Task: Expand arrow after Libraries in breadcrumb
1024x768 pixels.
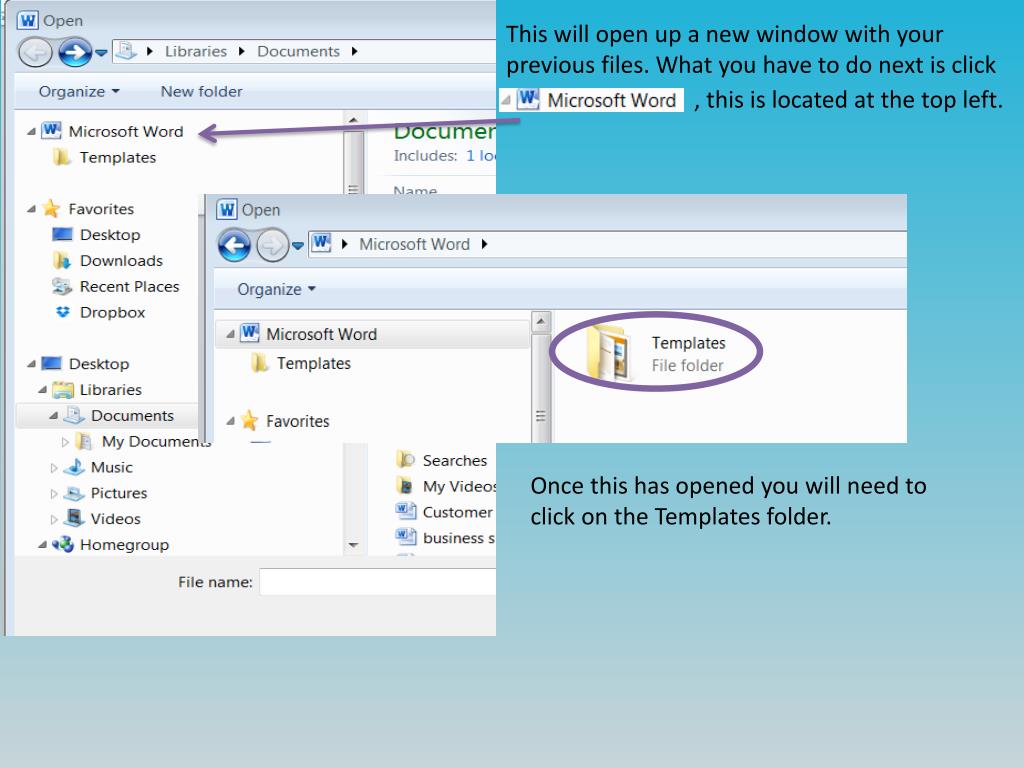Action: coord(242,52)
